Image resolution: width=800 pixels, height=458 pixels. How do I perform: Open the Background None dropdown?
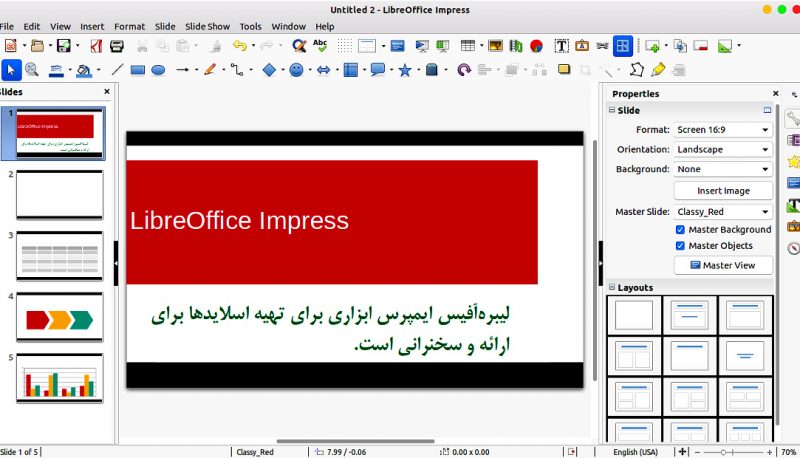pos(723,169)
